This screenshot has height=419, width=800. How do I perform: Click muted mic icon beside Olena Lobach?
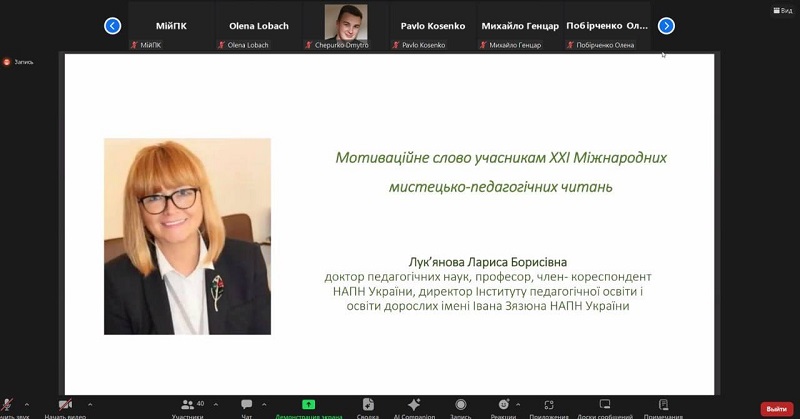(x=221, y=45)
